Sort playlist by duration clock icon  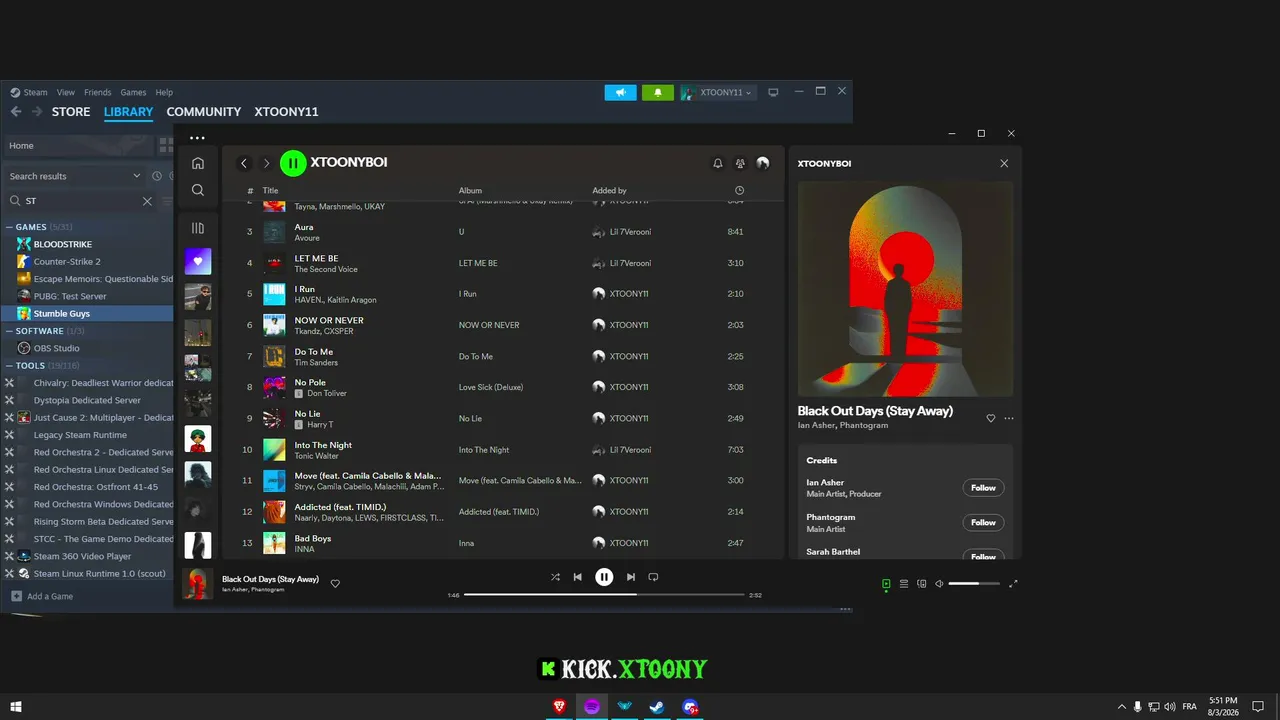point(739,190)
